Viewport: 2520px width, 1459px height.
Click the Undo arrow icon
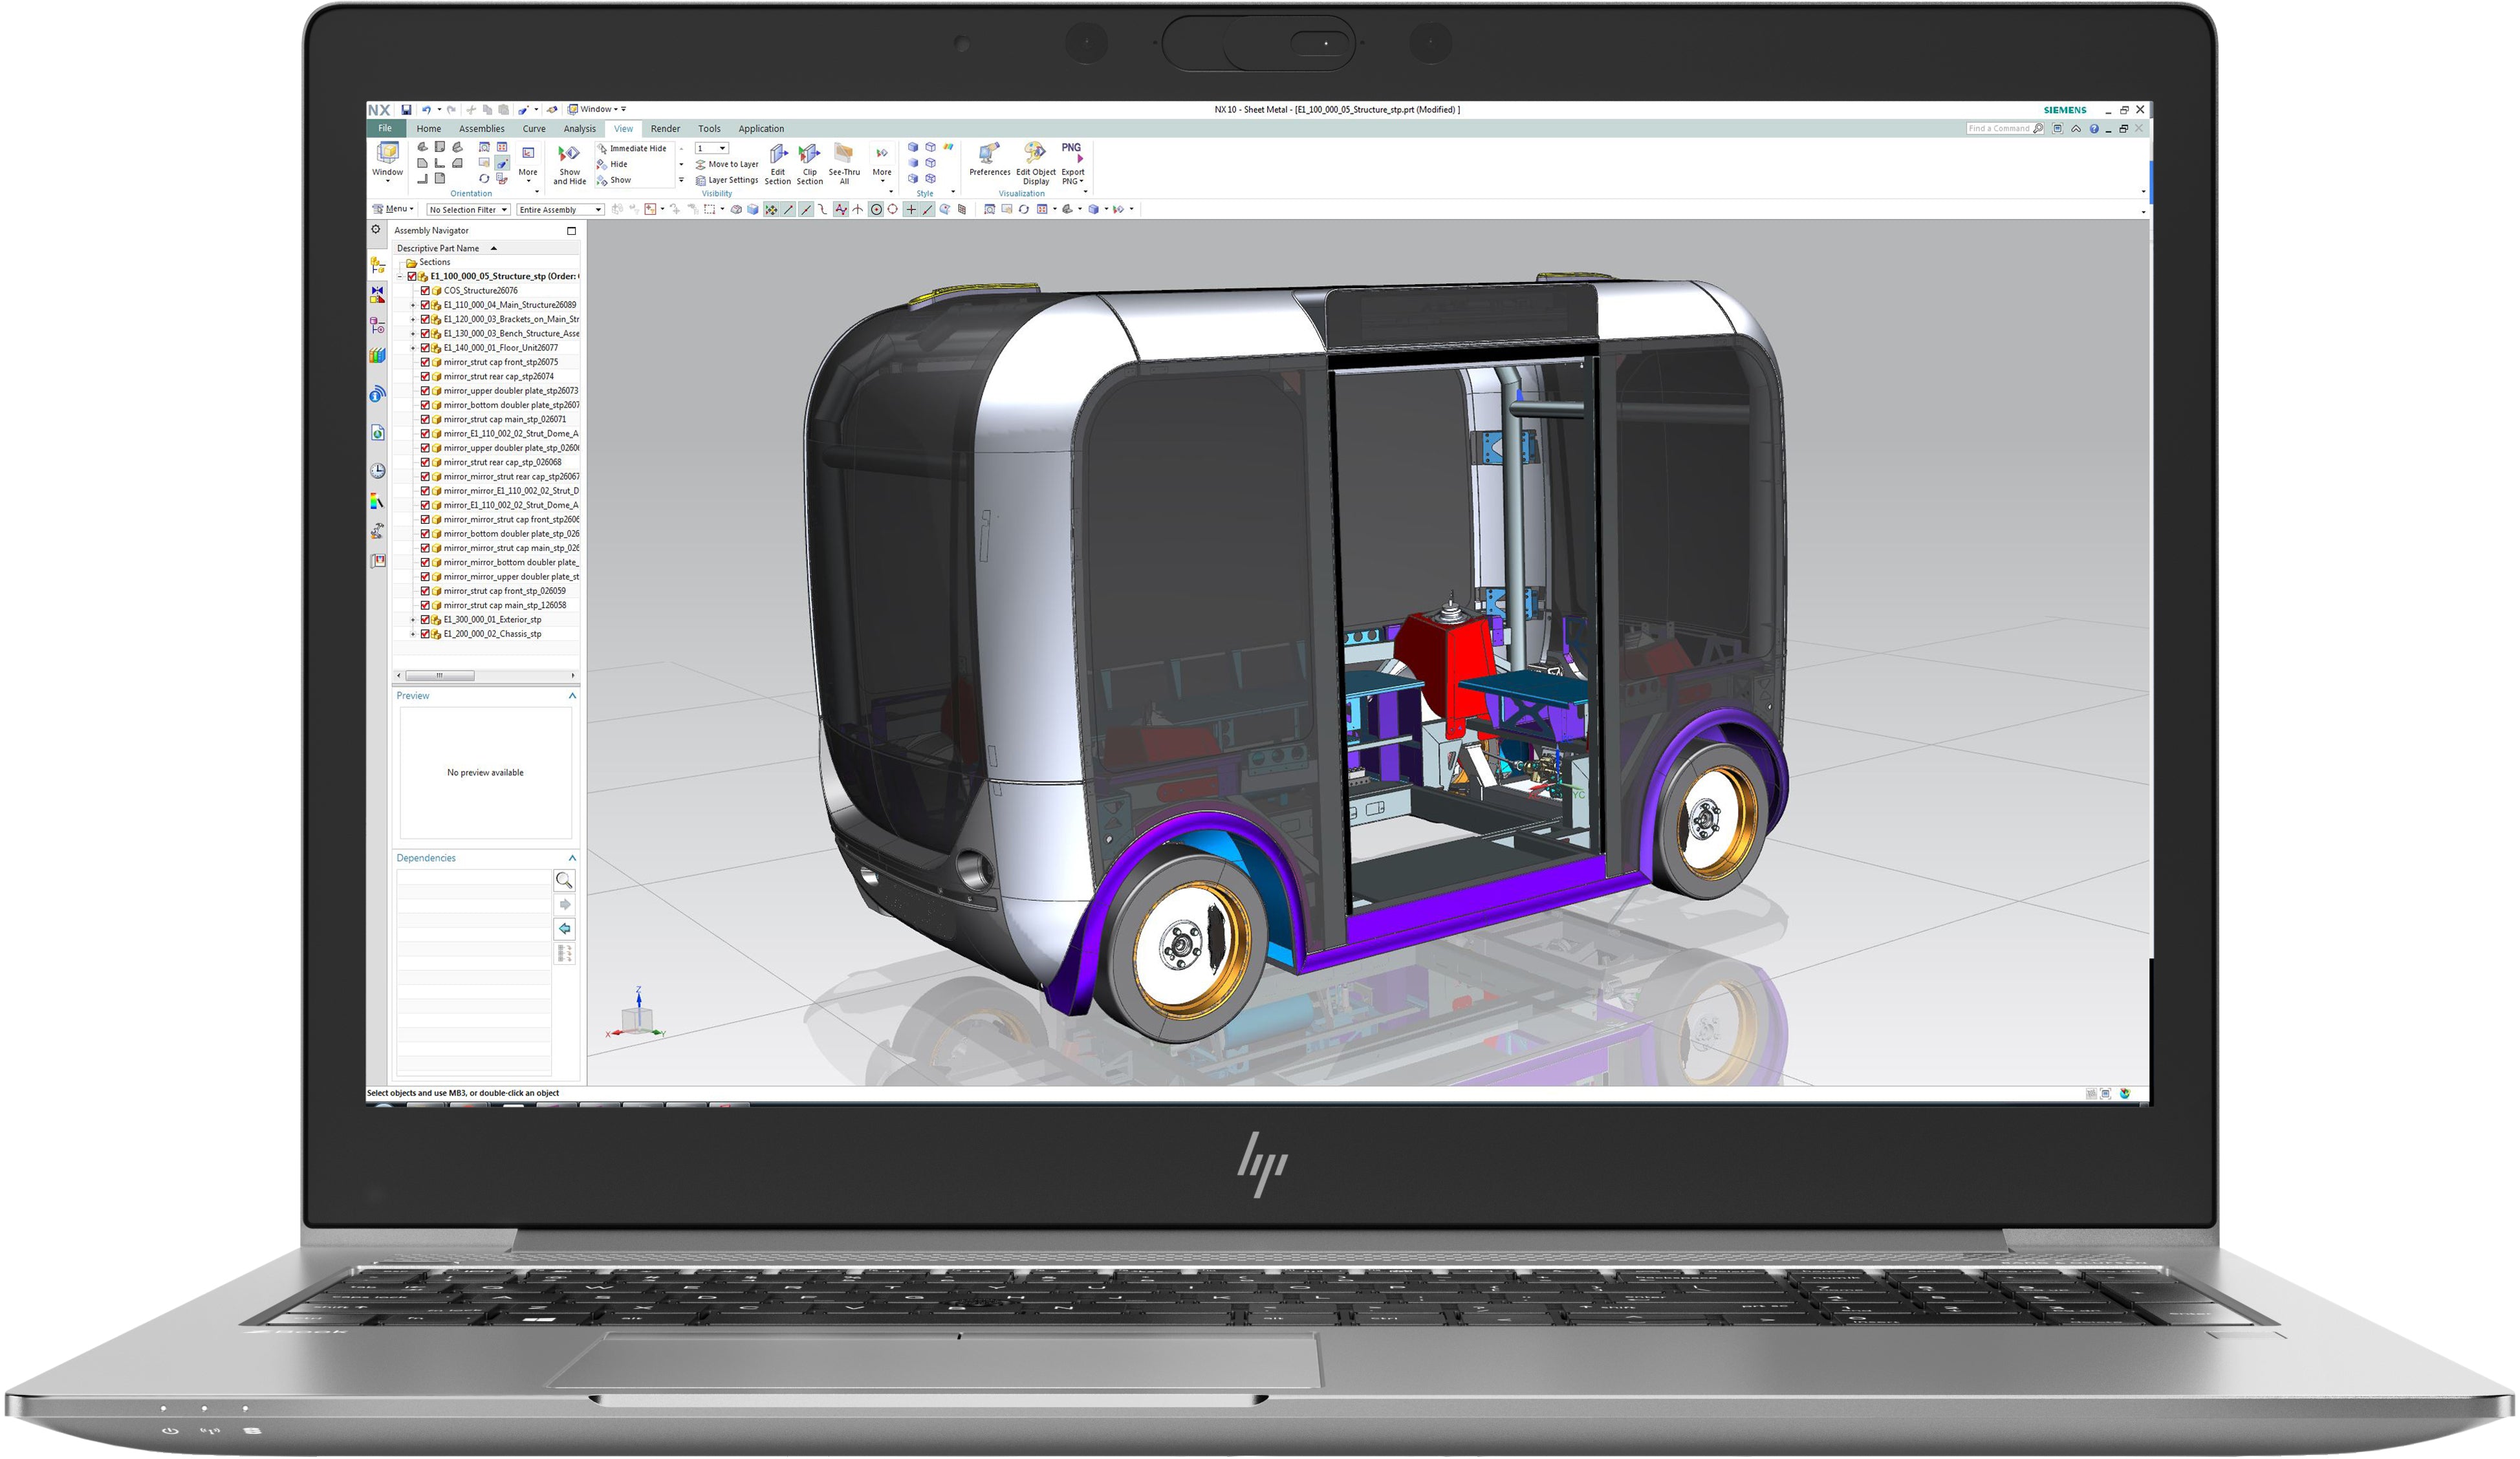[426, 110]
